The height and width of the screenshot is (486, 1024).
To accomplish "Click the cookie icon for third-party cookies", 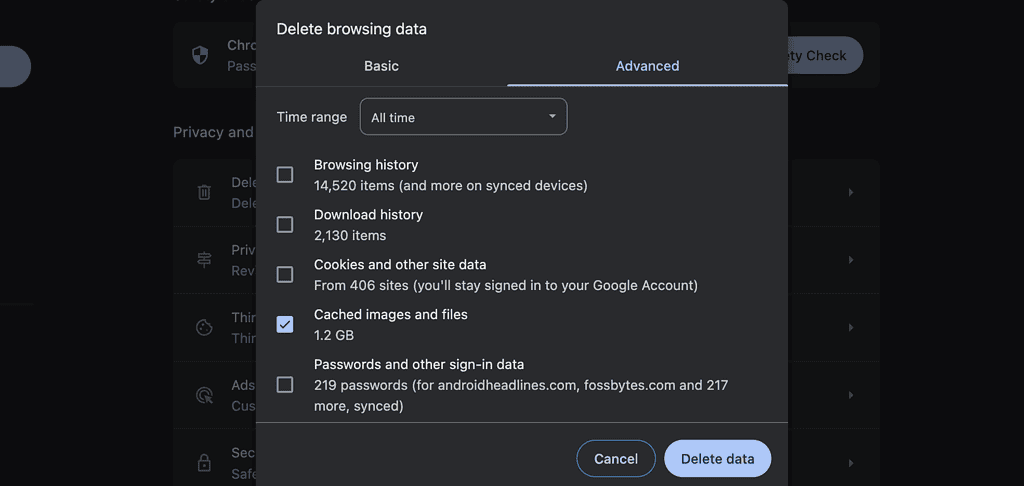I will coord(204,327).
